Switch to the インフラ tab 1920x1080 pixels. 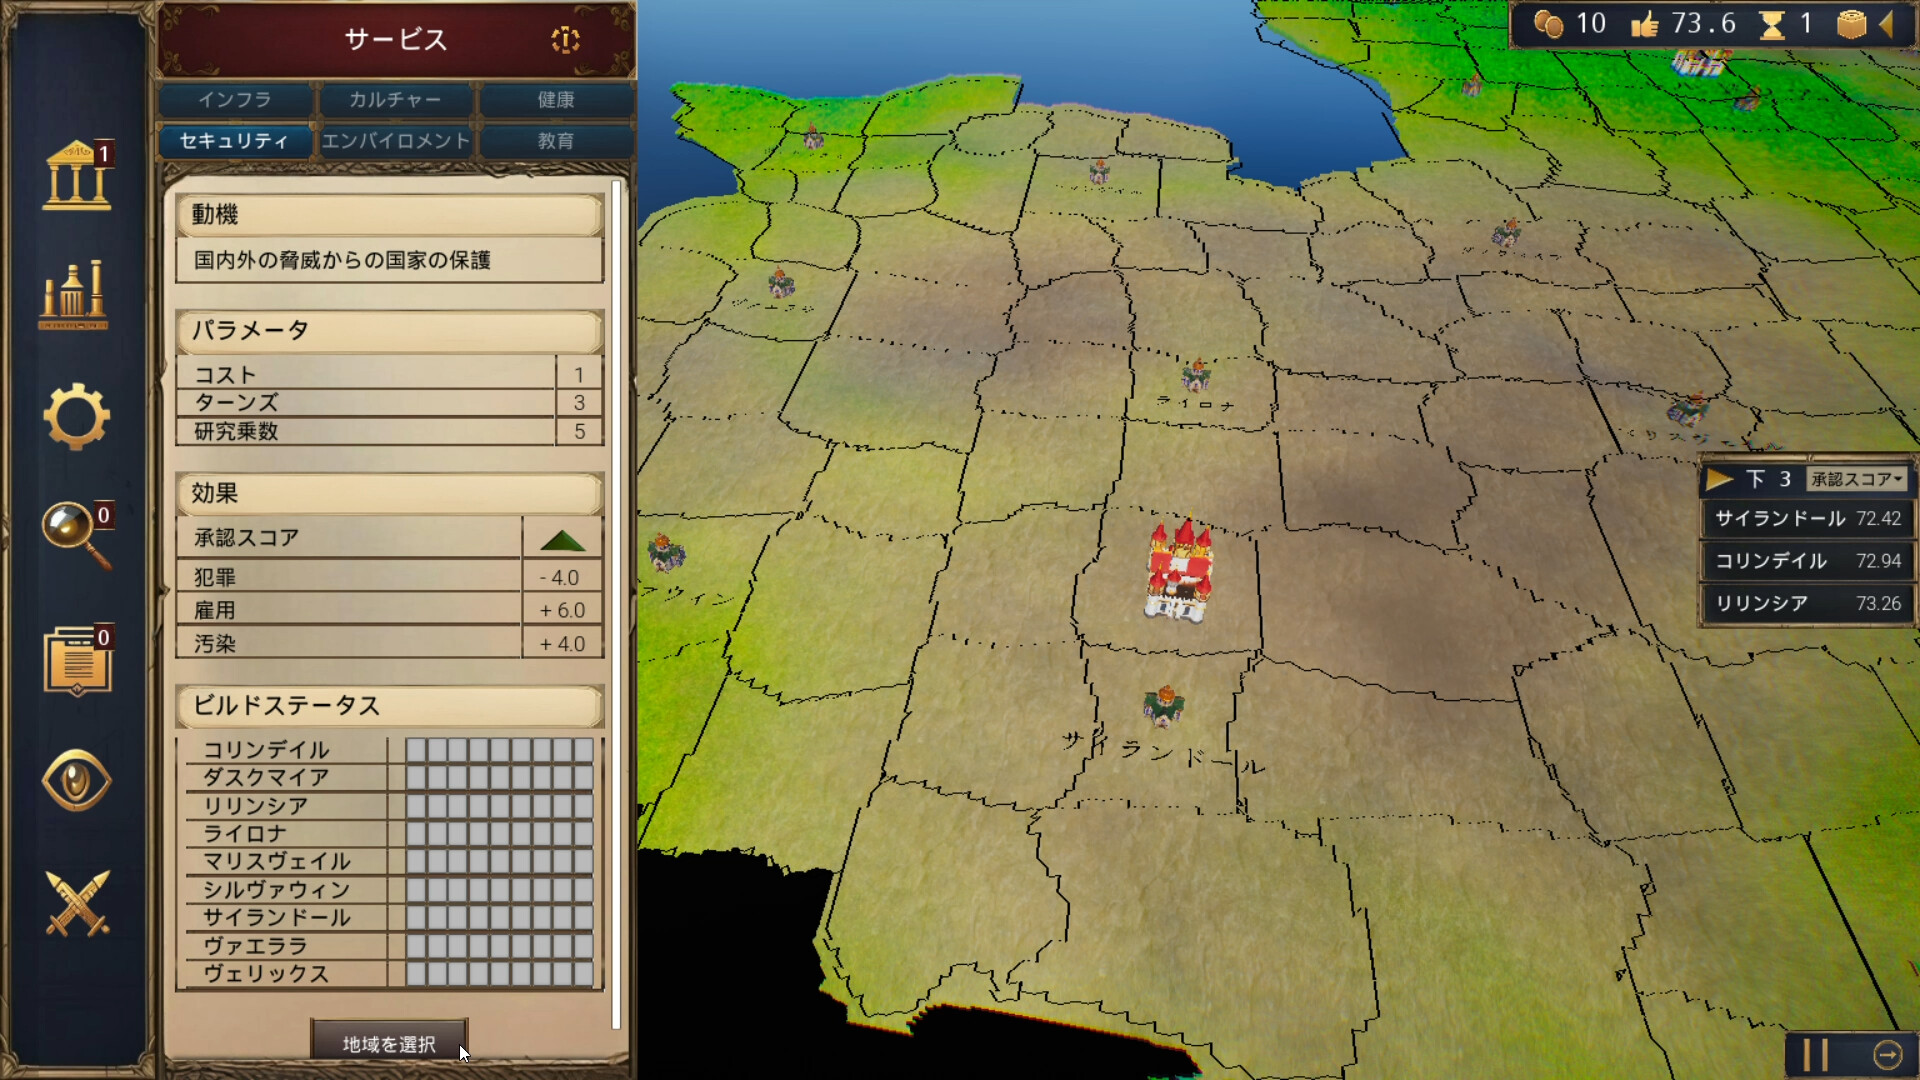pos(235,100)
